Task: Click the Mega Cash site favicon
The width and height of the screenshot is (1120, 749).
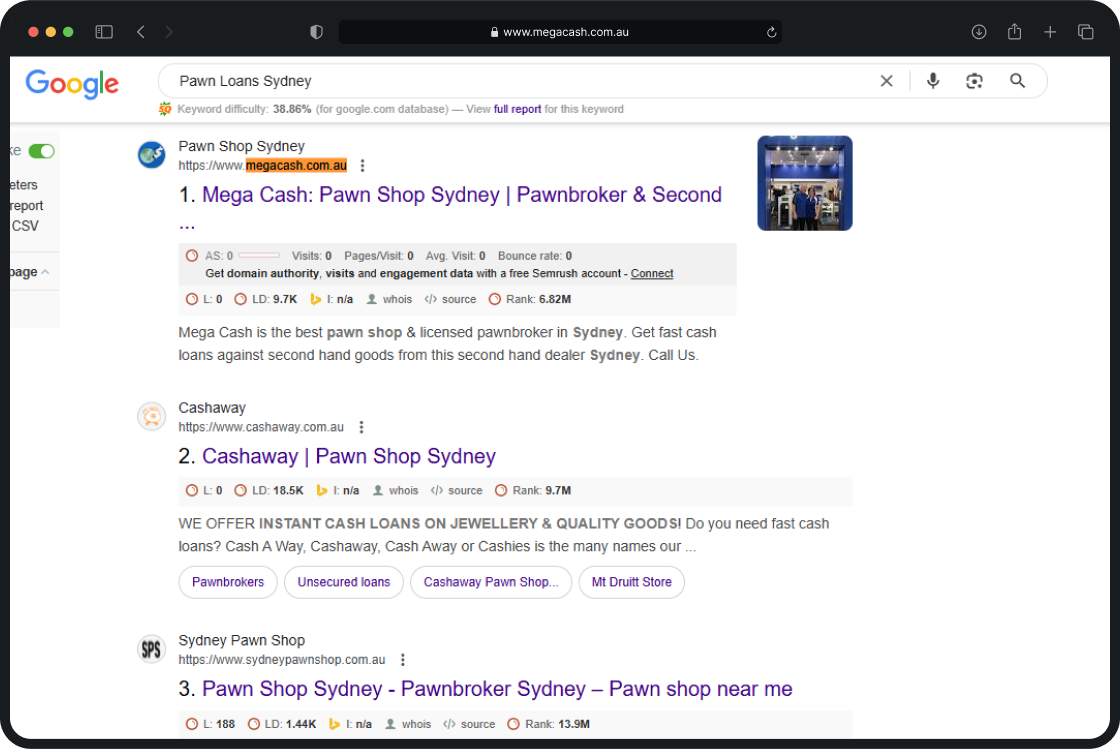Action: [151, 154]
